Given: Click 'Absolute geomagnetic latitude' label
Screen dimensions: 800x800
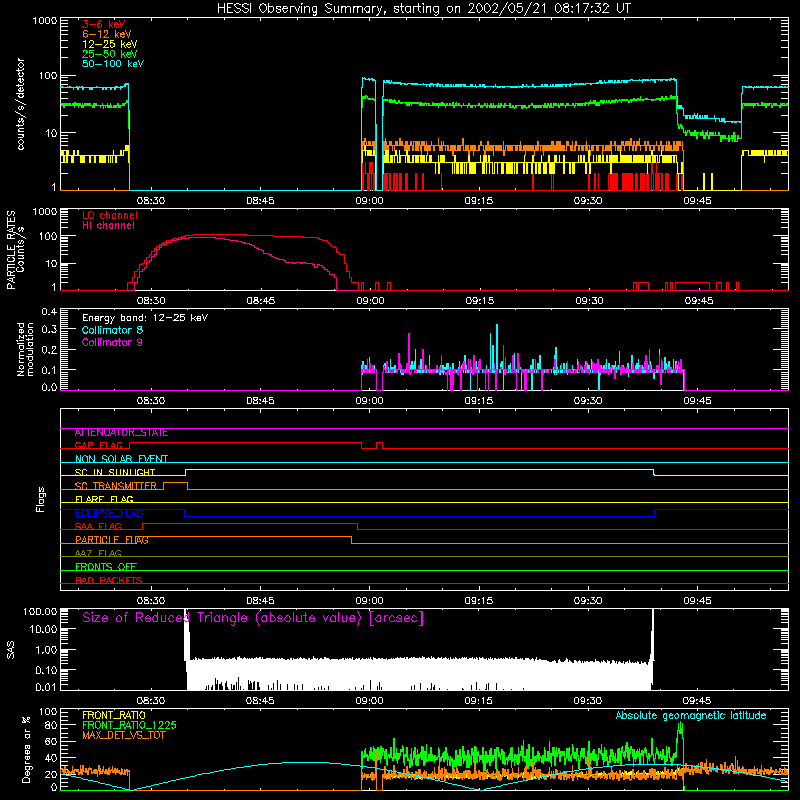Looking at the screenshot, I should [x=691, y=715].
